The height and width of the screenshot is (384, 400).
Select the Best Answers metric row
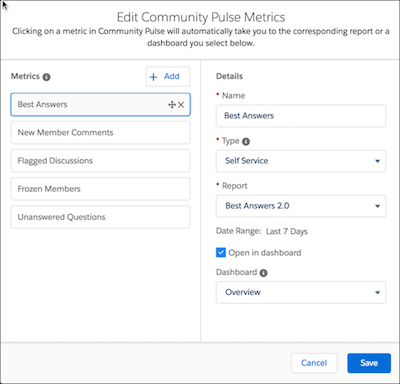click(x=101, y=105)
